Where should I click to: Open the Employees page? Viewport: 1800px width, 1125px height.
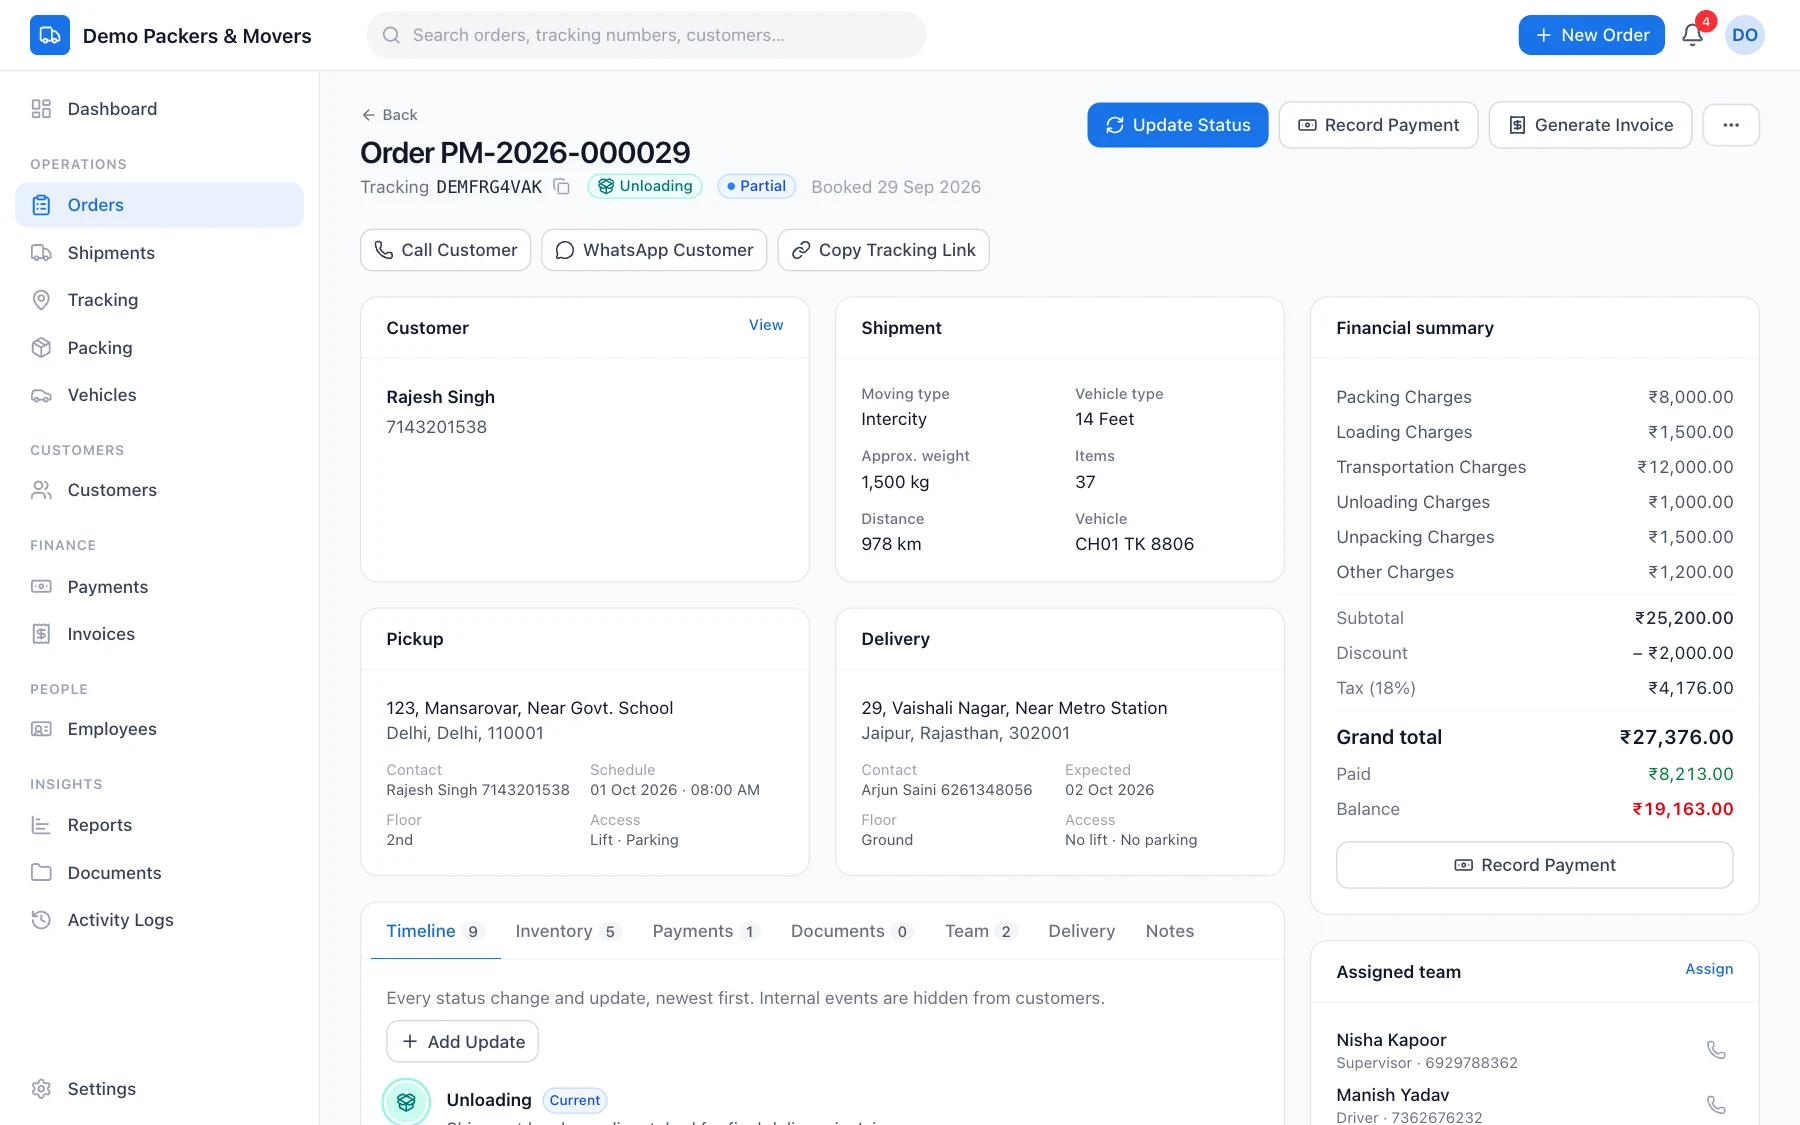click(159, 729)
